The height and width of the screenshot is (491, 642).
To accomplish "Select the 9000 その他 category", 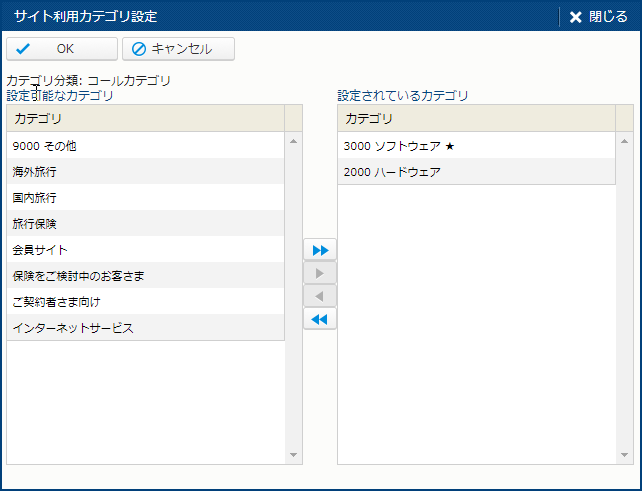I will click(145, 146).
